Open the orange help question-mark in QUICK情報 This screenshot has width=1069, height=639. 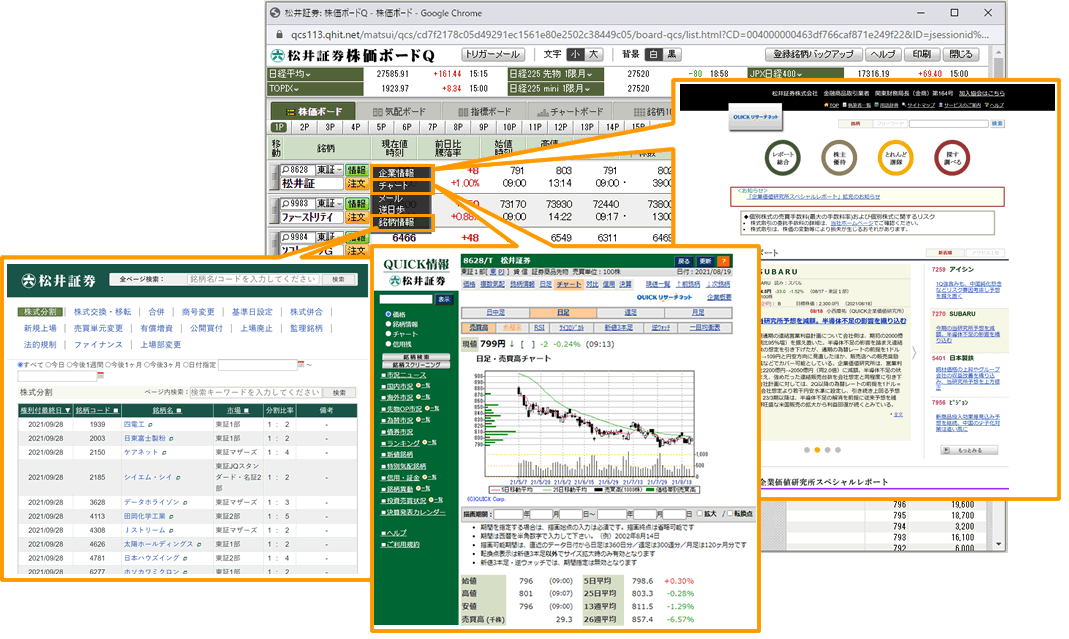[x=723, y=261]
